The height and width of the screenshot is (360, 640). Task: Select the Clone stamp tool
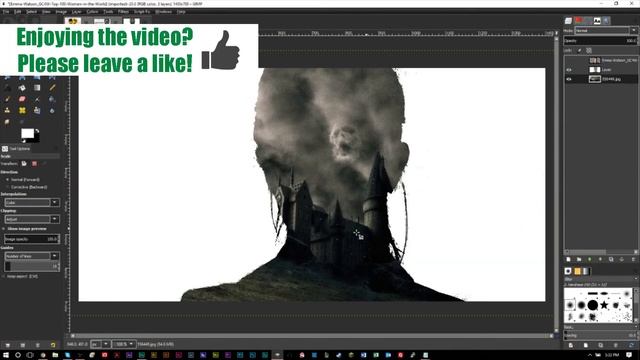(x=7, y=111)
